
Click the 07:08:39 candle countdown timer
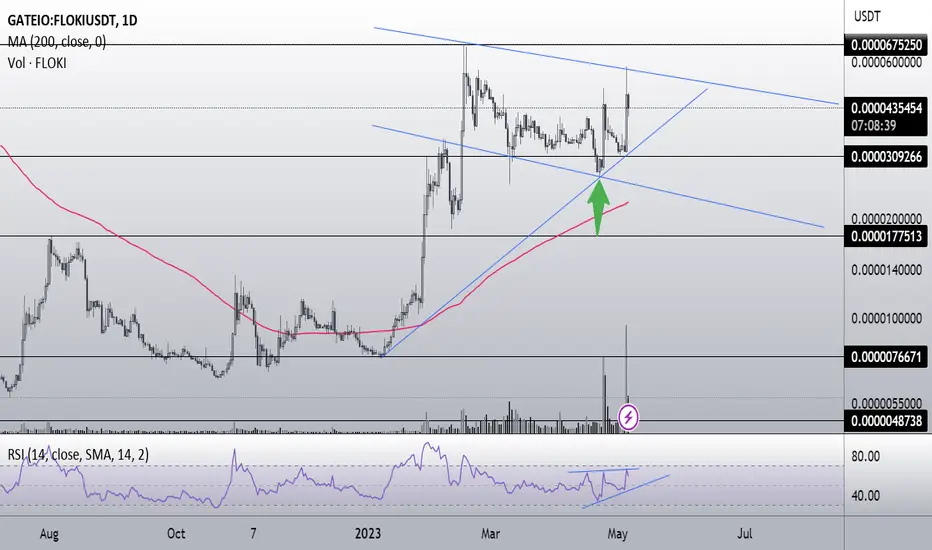[873, 125]
